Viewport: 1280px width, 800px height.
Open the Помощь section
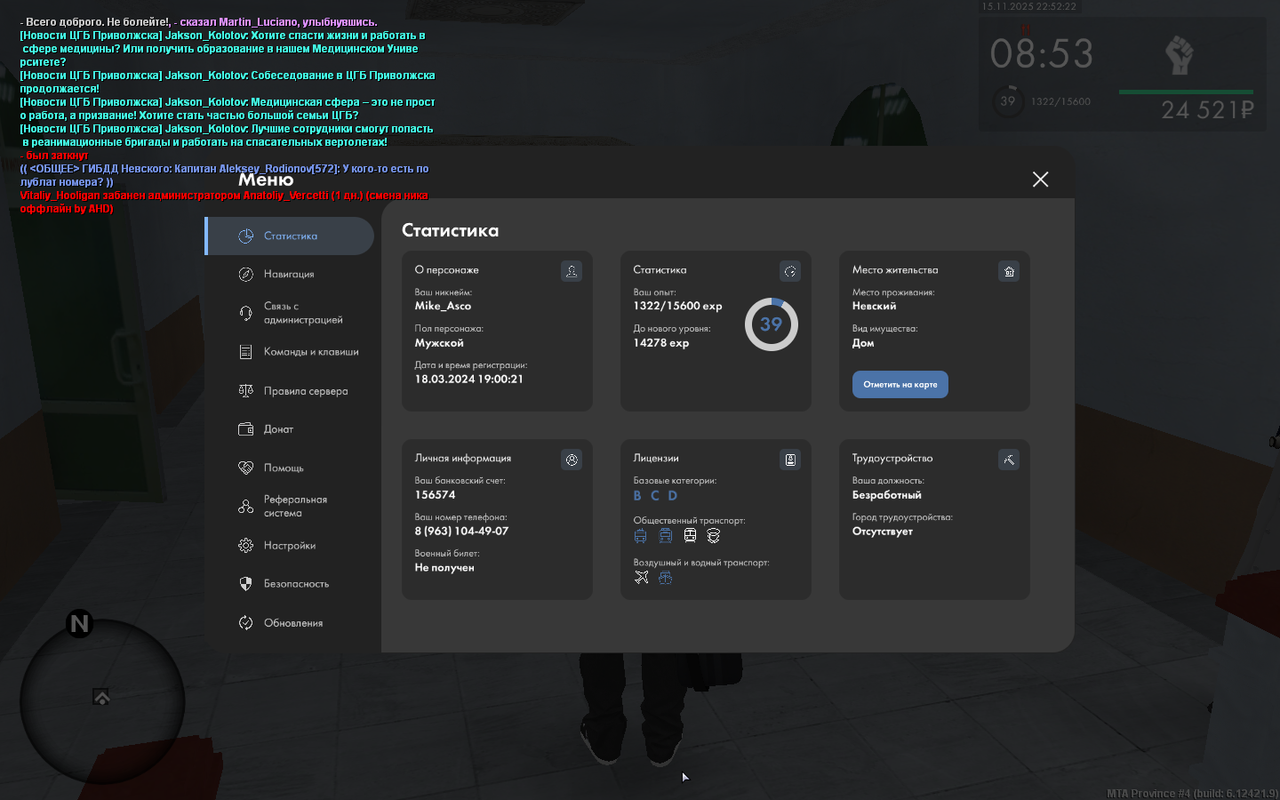click(284, 468)
